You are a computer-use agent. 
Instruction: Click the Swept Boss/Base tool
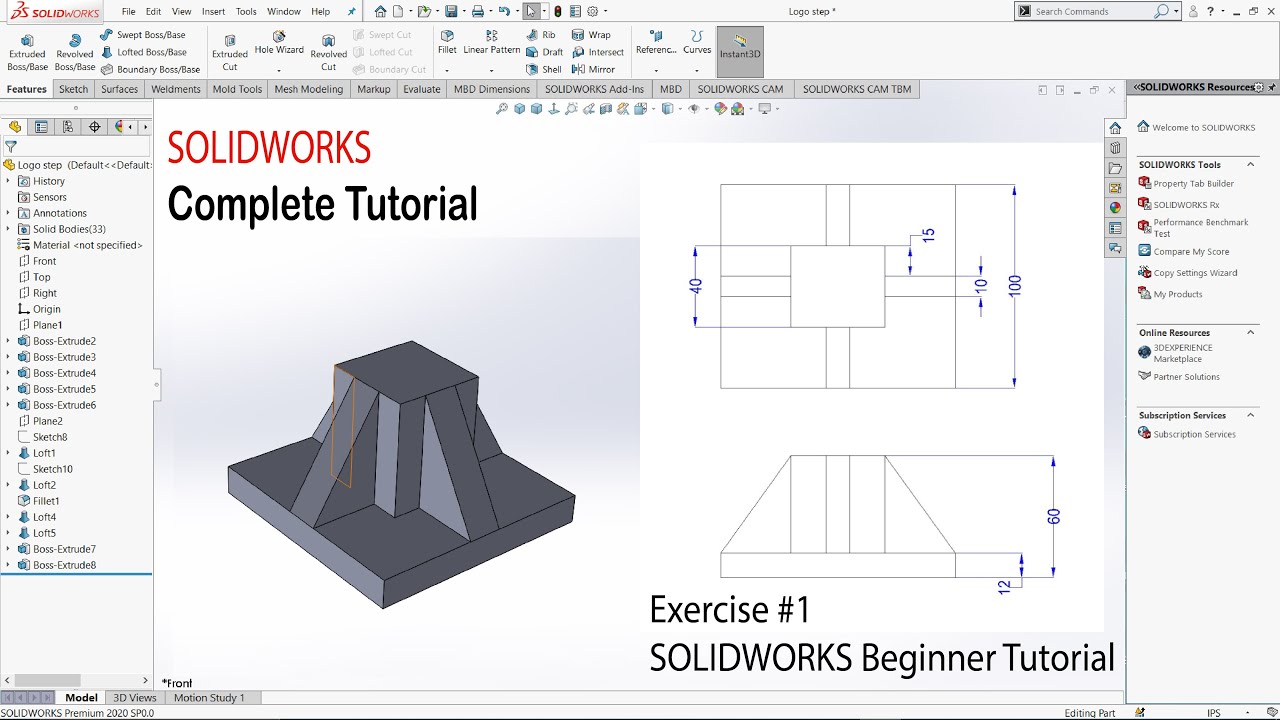[143, 35]
